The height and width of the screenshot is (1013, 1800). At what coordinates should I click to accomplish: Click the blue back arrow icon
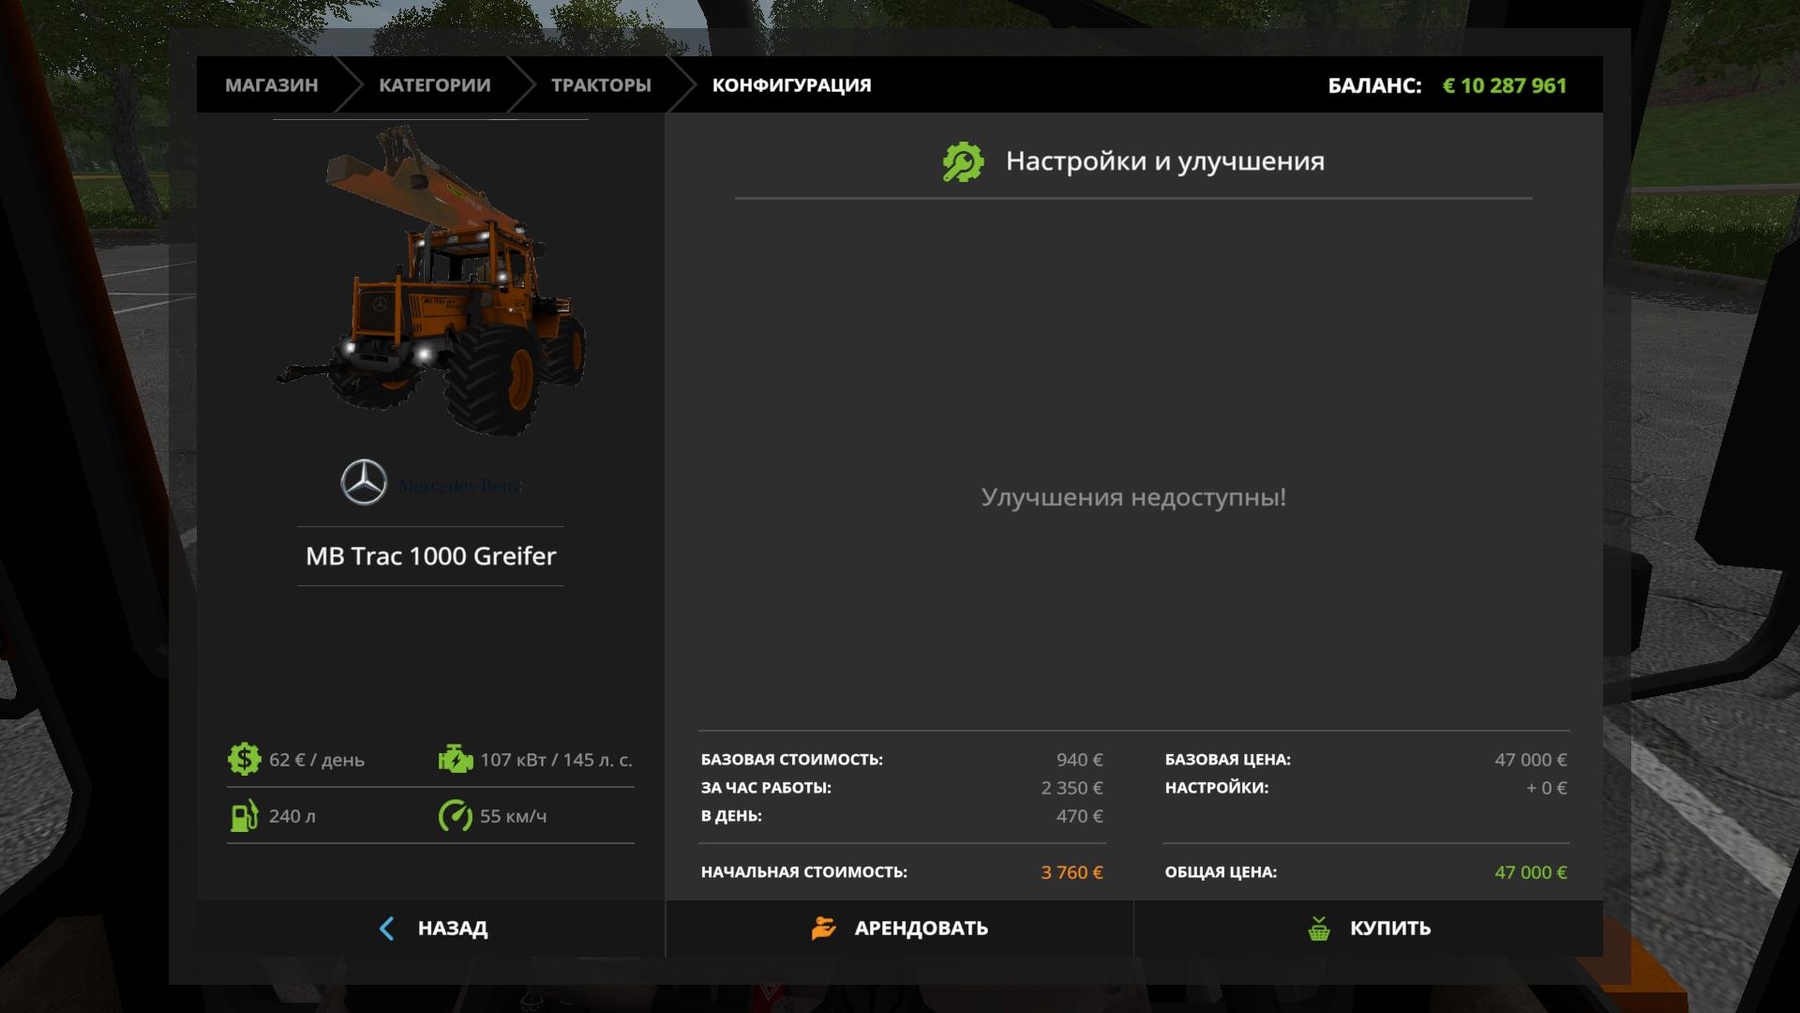click(387, 928)
